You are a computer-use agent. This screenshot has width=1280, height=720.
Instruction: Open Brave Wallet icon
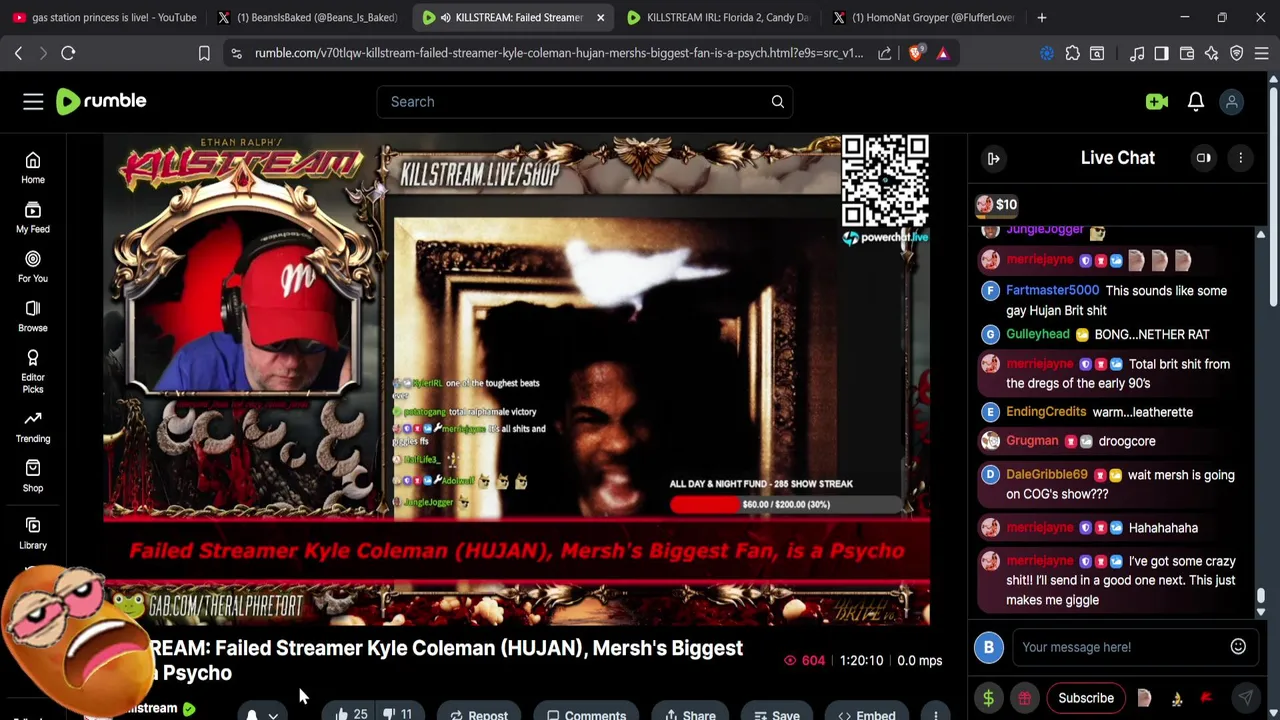1187,53
